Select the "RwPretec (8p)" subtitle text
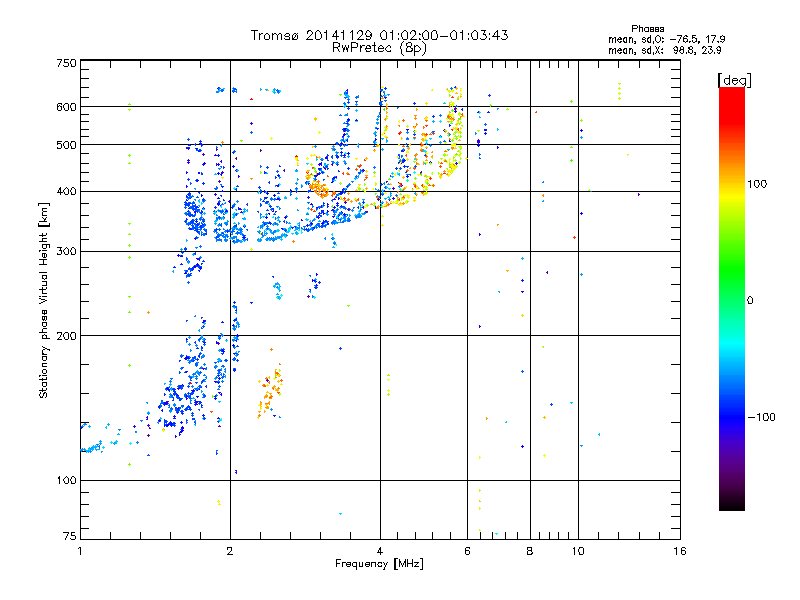Screen dimensions: 800x600 [379, 48]
